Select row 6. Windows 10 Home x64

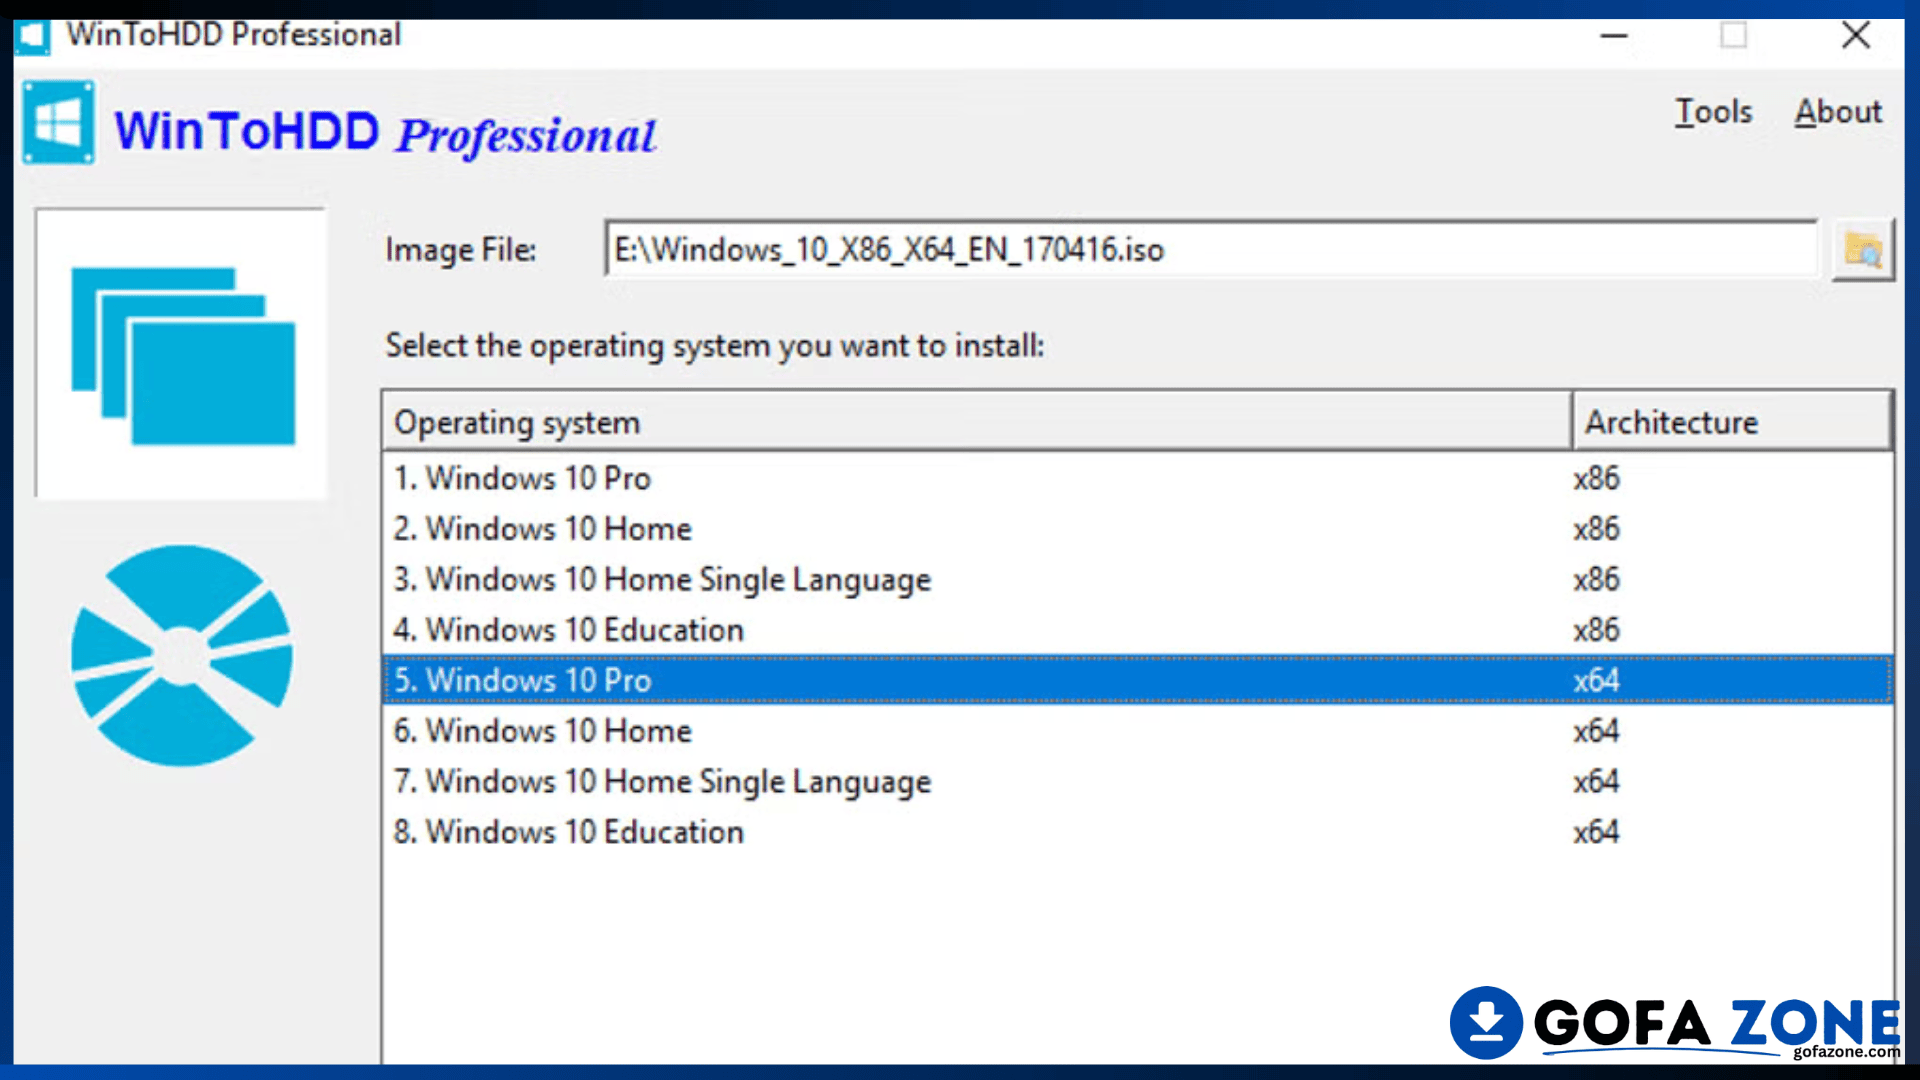tap(1138, 731)
